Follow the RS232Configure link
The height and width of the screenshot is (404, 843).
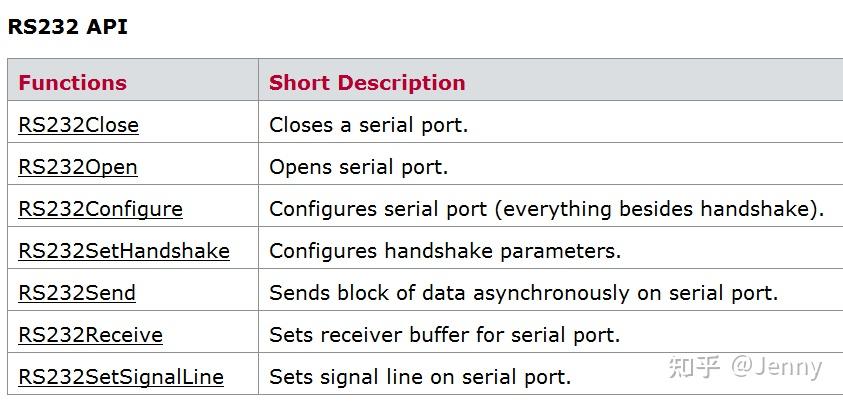[100, 209]
